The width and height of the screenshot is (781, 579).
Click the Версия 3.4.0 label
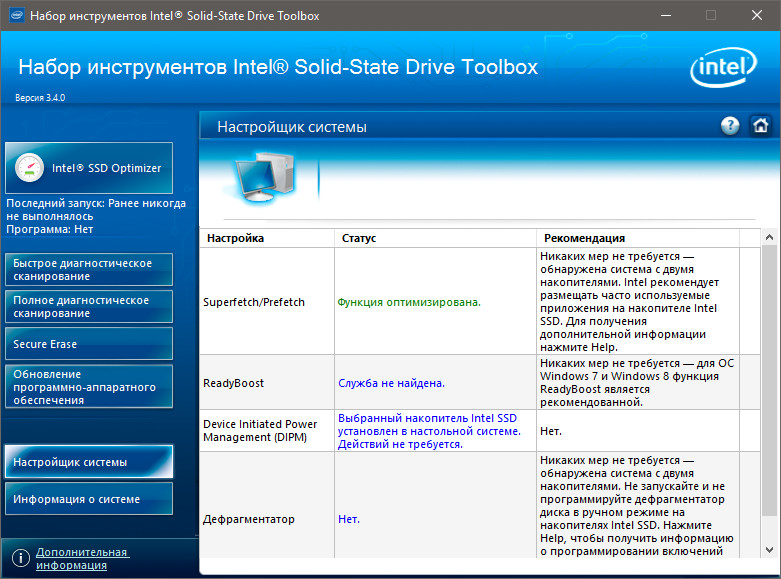40,98
